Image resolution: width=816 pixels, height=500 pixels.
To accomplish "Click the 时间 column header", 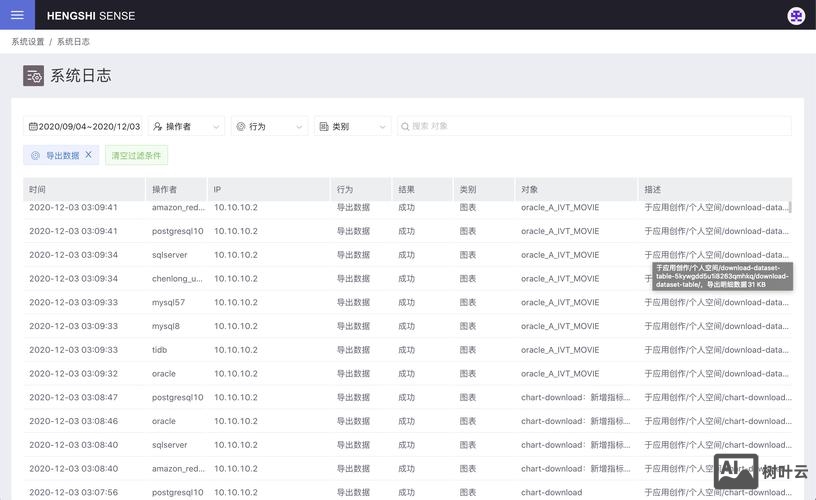I will 38,189.
